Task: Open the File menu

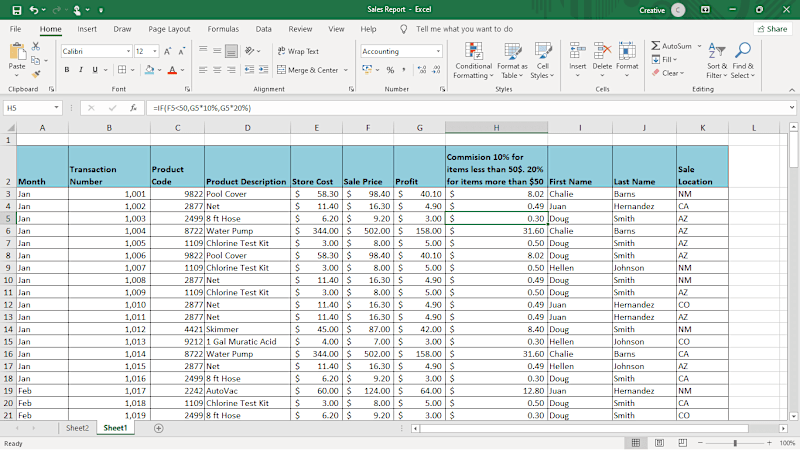Action: point(15,29)
